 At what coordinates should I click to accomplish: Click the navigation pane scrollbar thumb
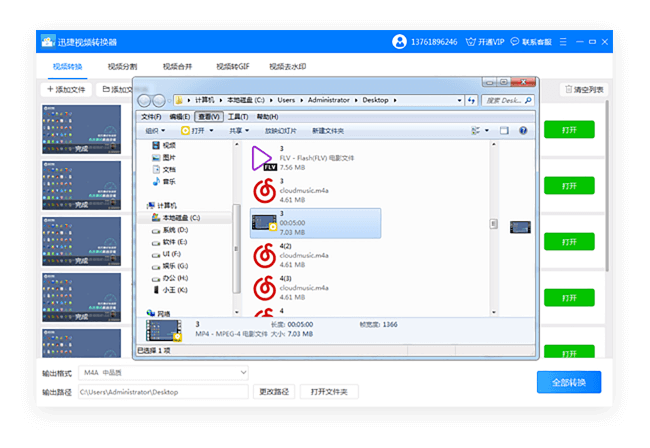click(x=237, y=249)
